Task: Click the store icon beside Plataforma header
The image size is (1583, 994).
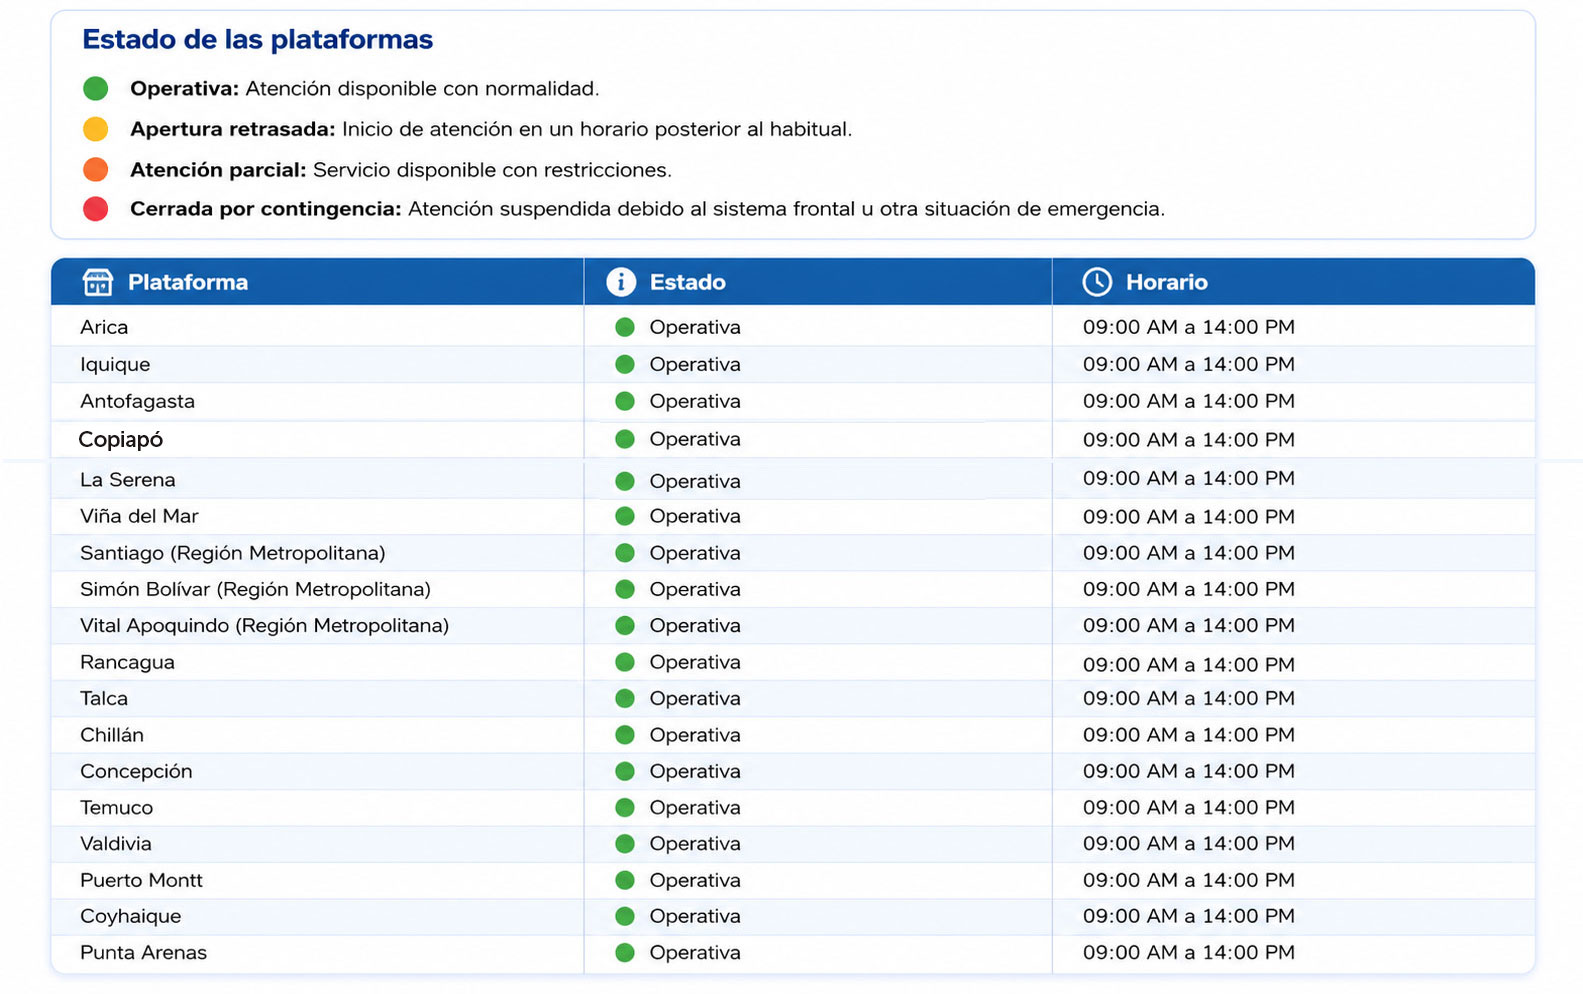Action: click(97, 283)
